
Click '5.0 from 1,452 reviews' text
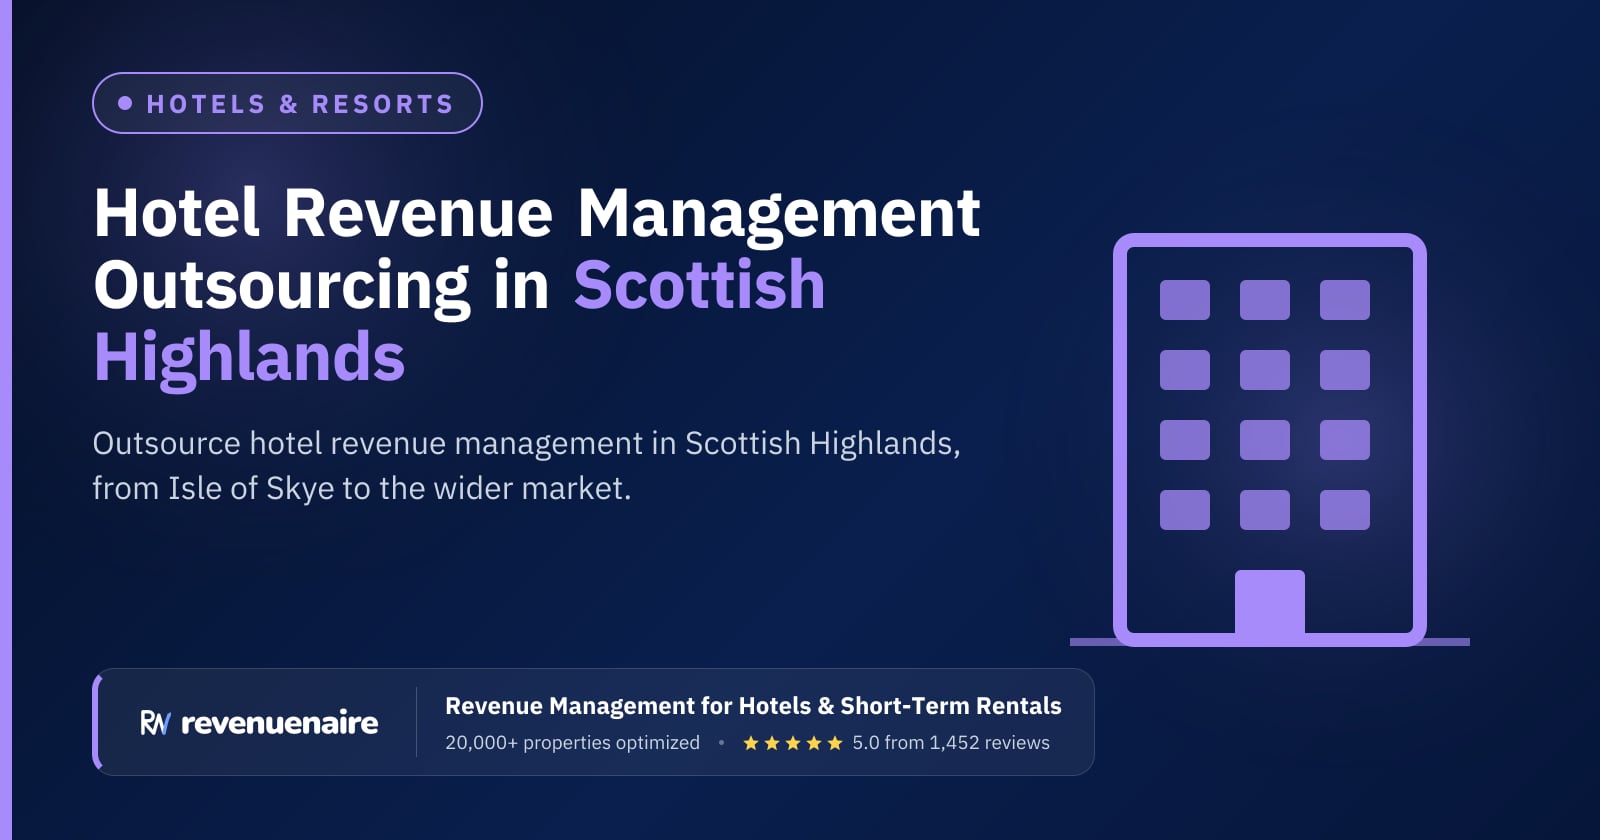[951, 743]
